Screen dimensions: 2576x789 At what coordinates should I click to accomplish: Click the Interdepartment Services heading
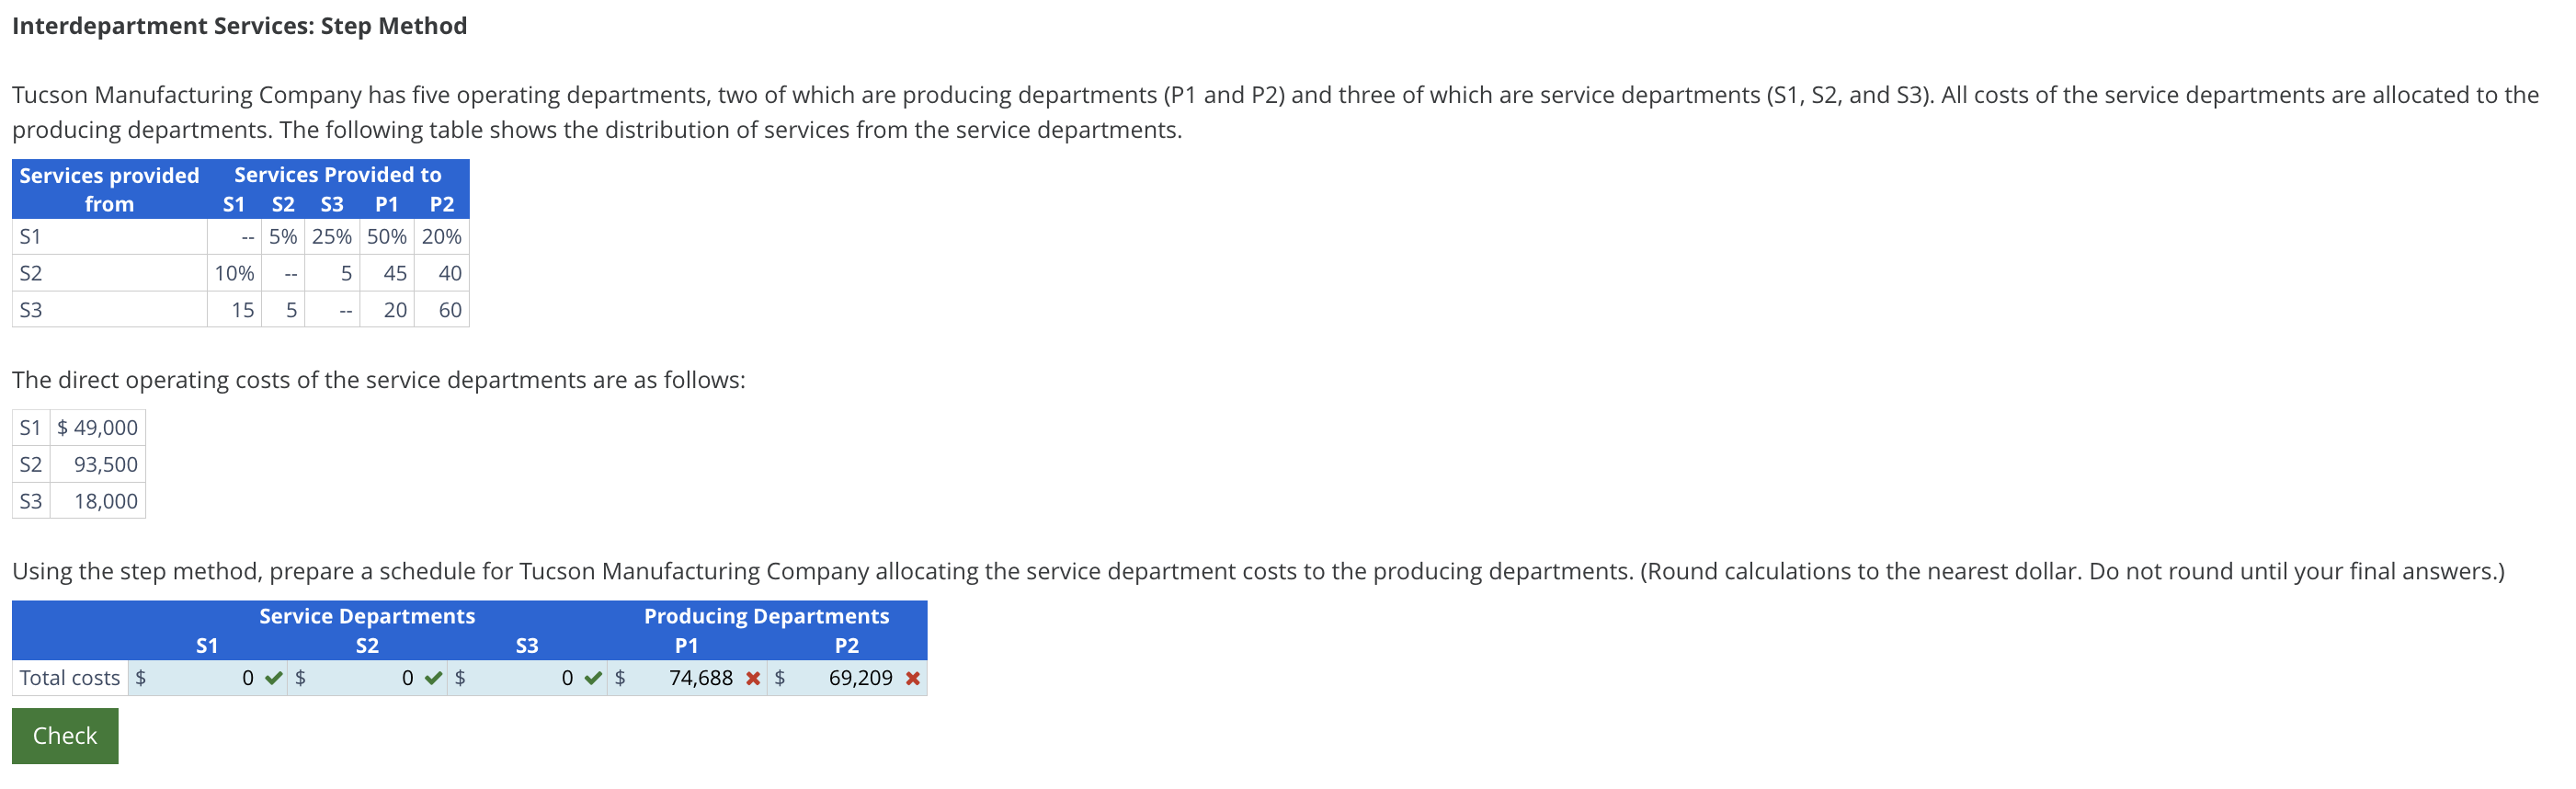tap(239, 25)
